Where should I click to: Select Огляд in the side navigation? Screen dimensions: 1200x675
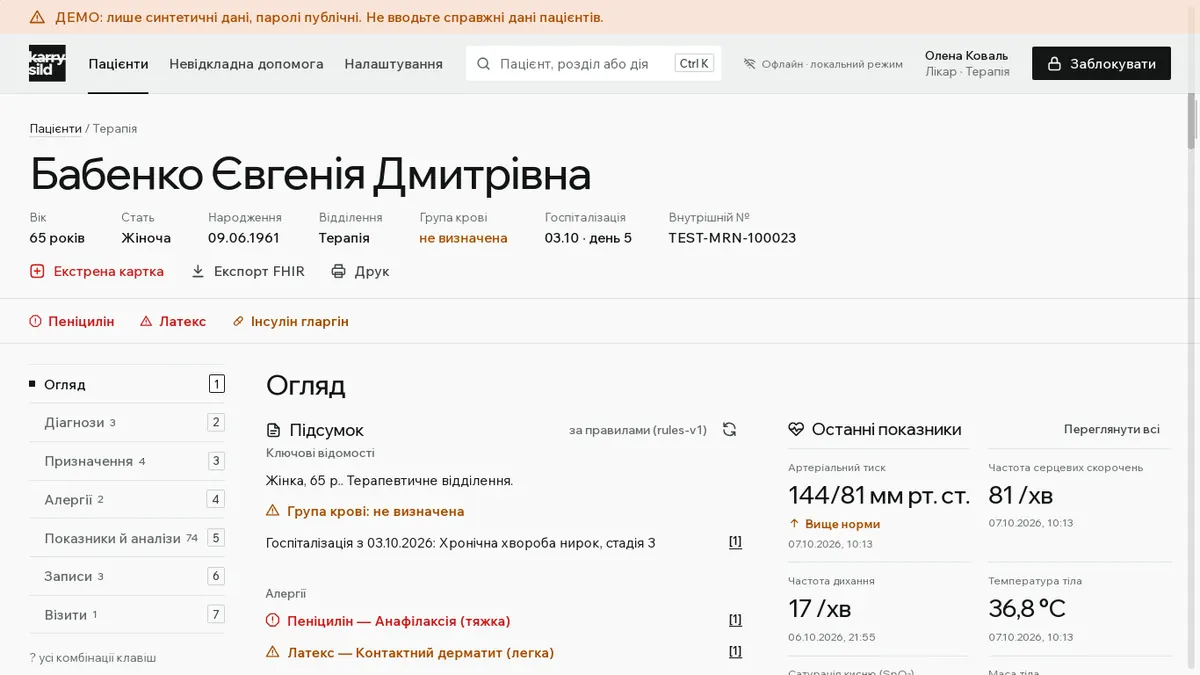(127, 384)
